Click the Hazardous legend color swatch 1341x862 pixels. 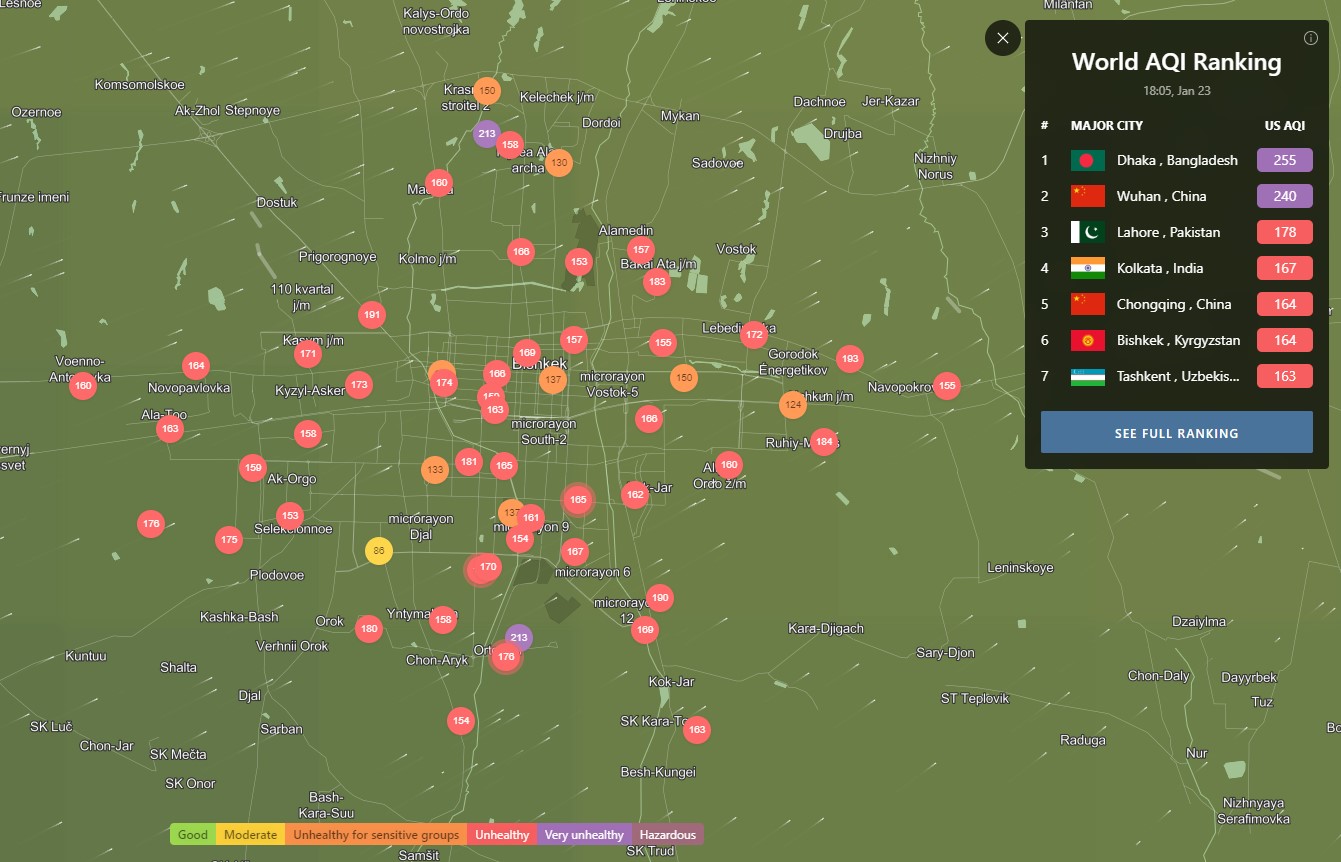pos(668,835)
